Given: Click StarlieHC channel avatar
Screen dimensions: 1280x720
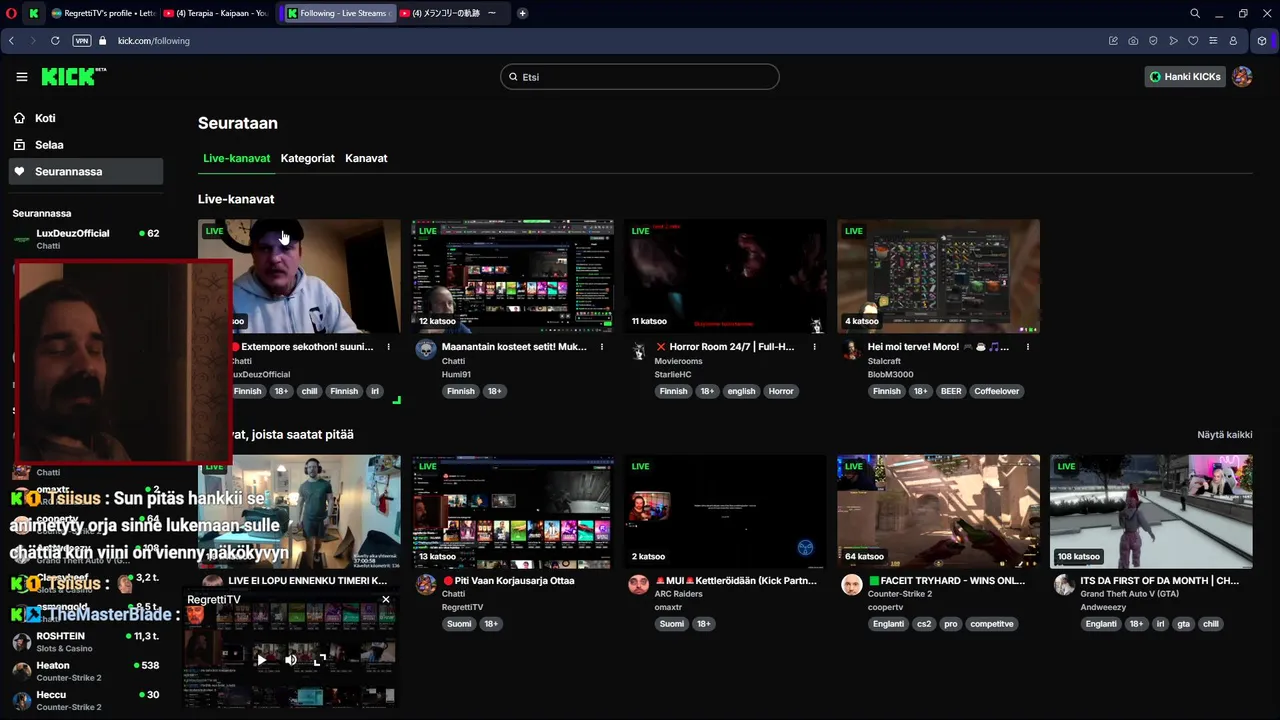Looking at the screenshot, I should (639, 350).
